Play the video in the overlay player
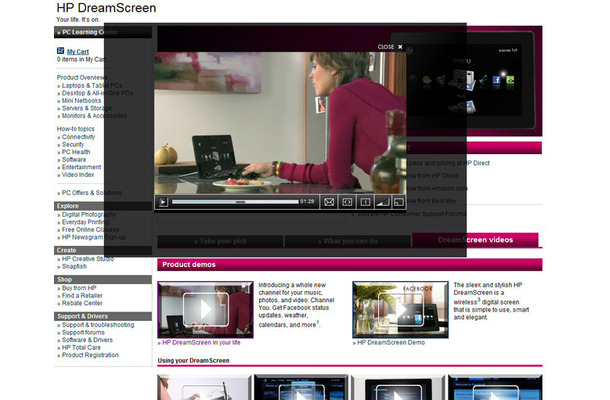This screenshot has height=400, width=610. (163, 202)
